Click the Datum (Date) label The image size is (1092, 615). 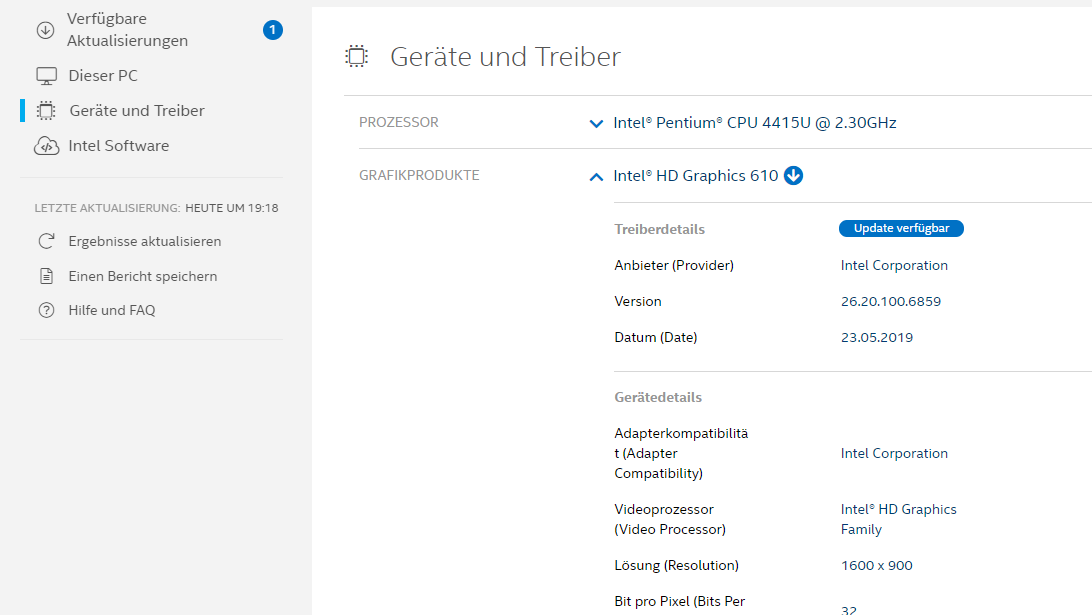656,338
